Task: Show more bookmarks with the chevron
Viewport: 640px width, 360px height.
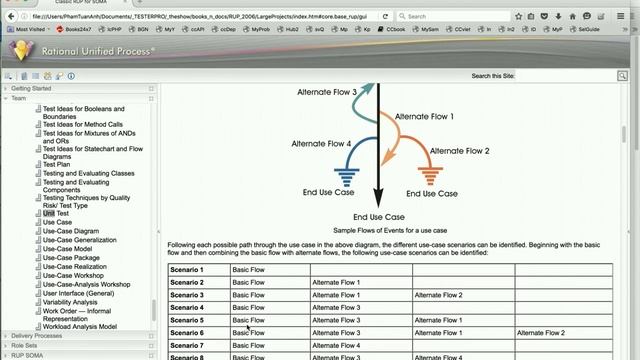Action: click(624, 29)
